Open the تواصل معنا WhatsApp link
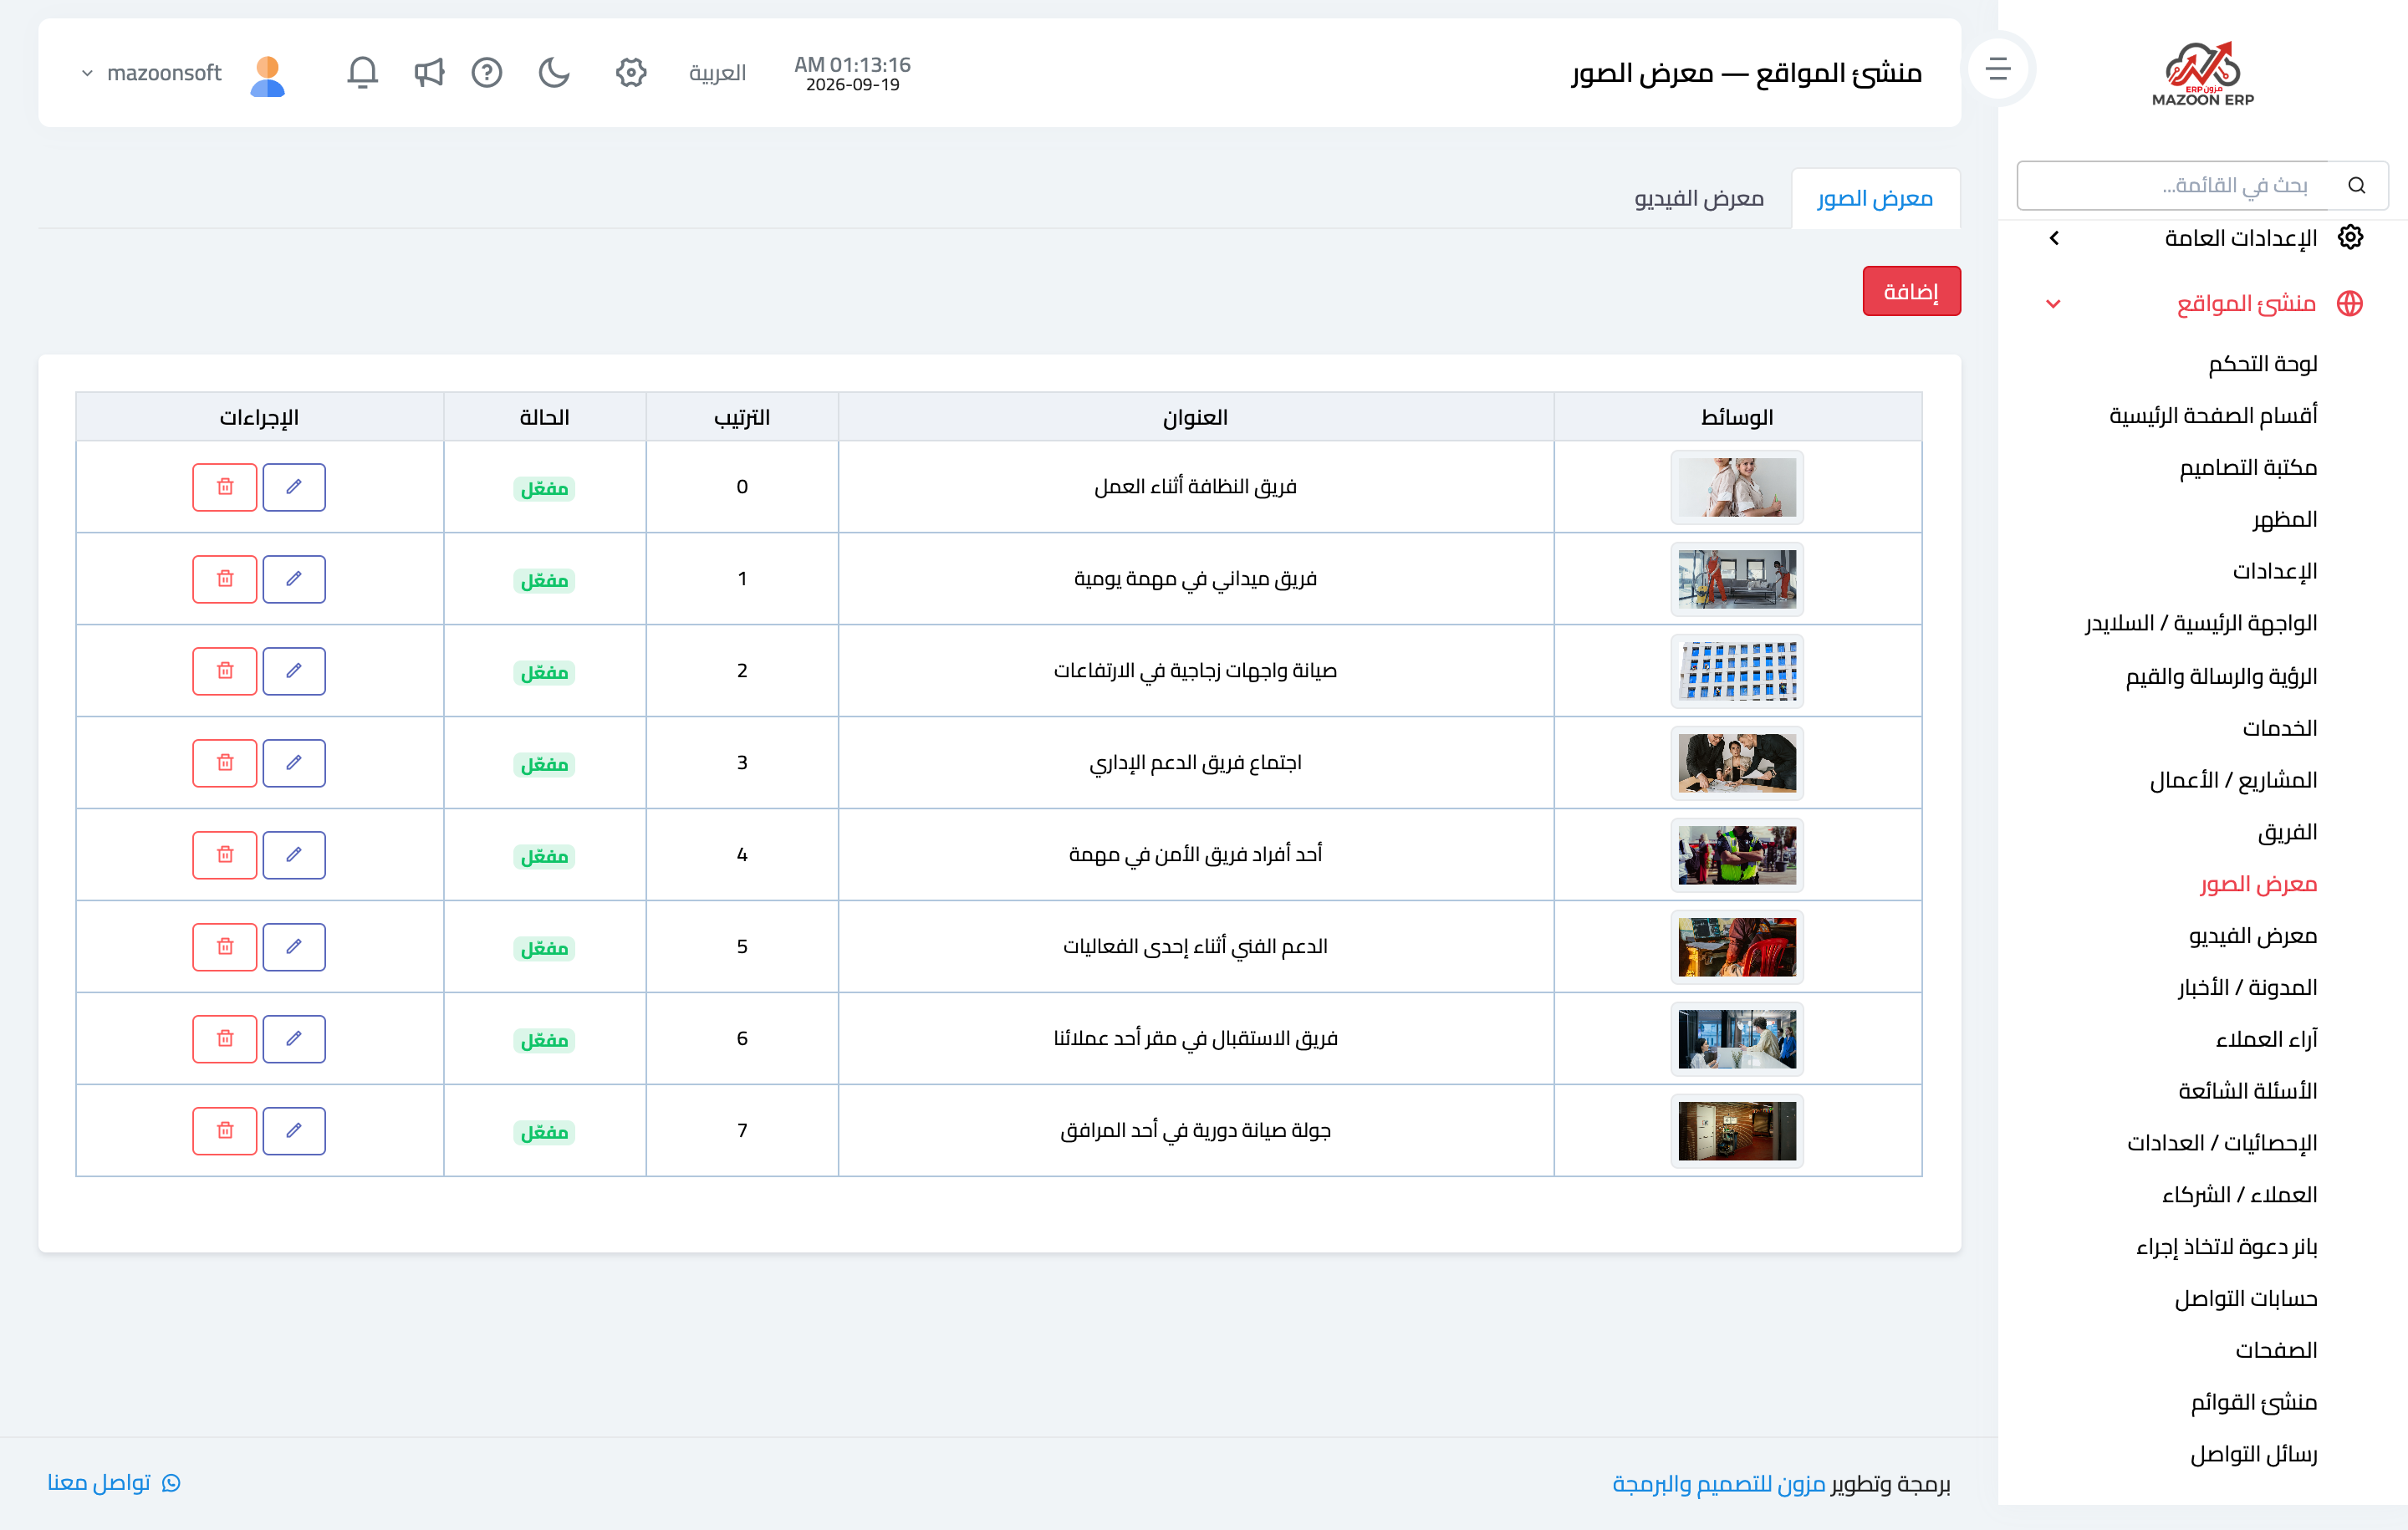The image size is (2408, 1530). coord(114,1482)
